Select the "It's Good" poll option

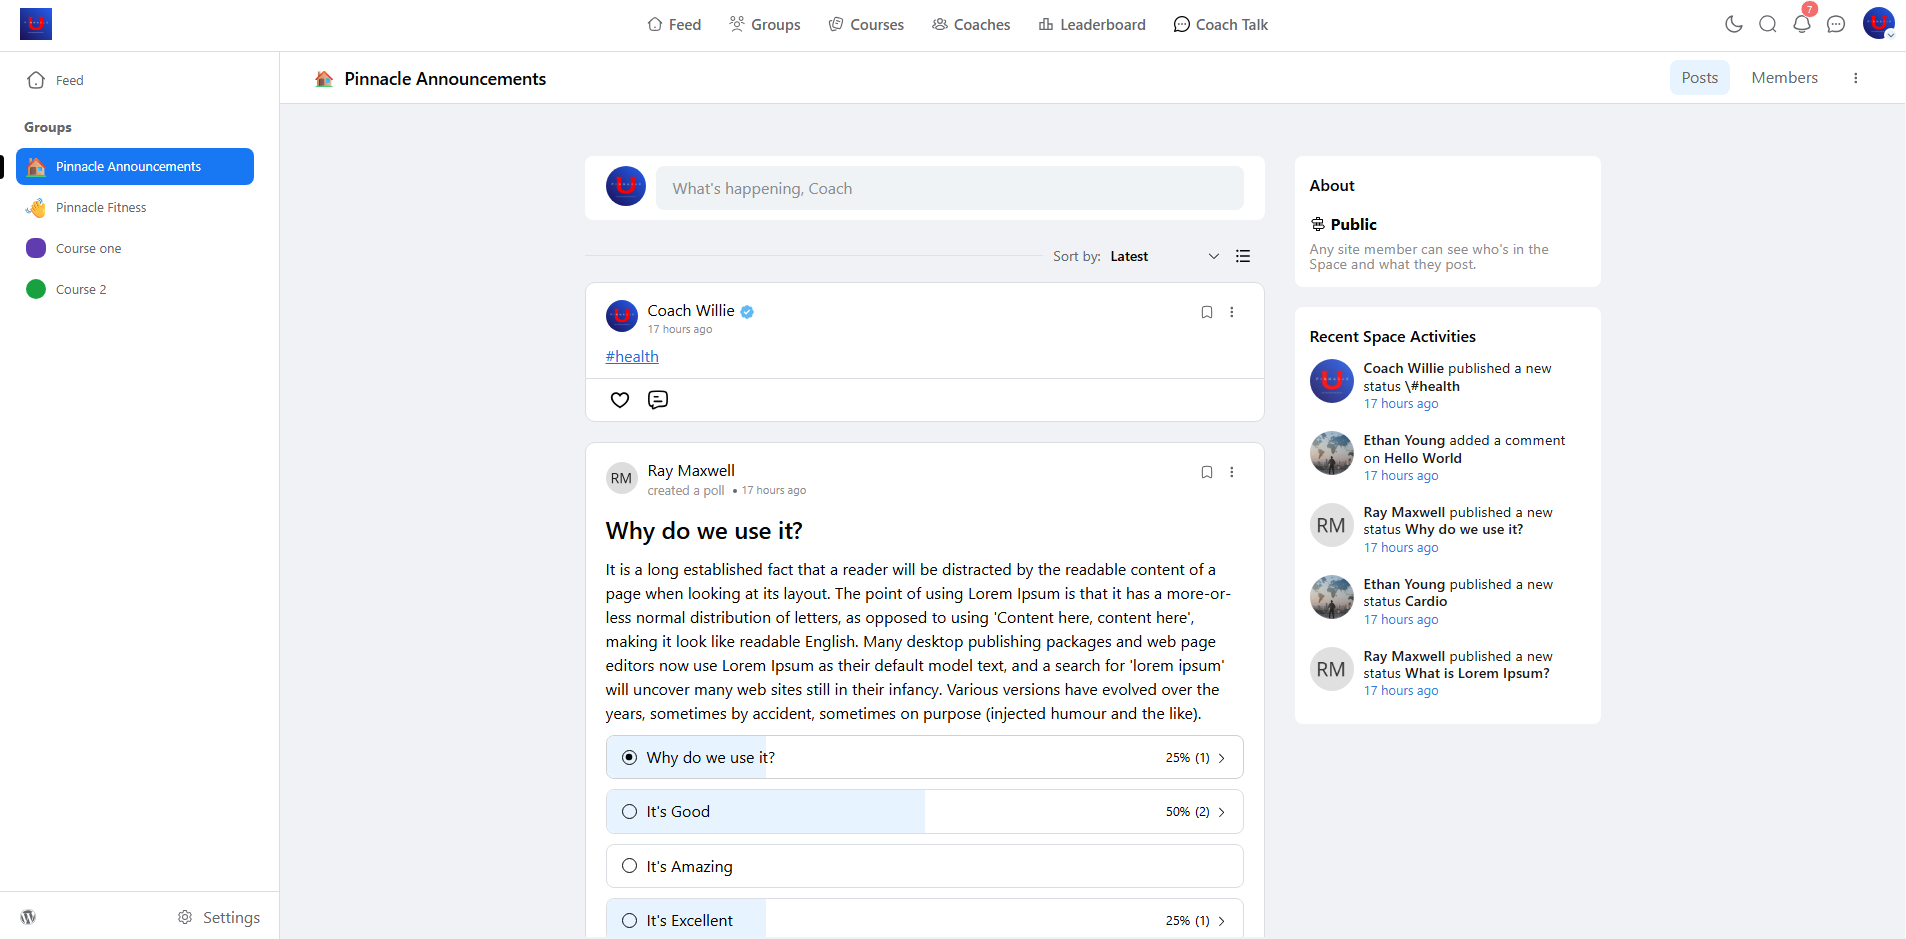(x=630, y=812)
